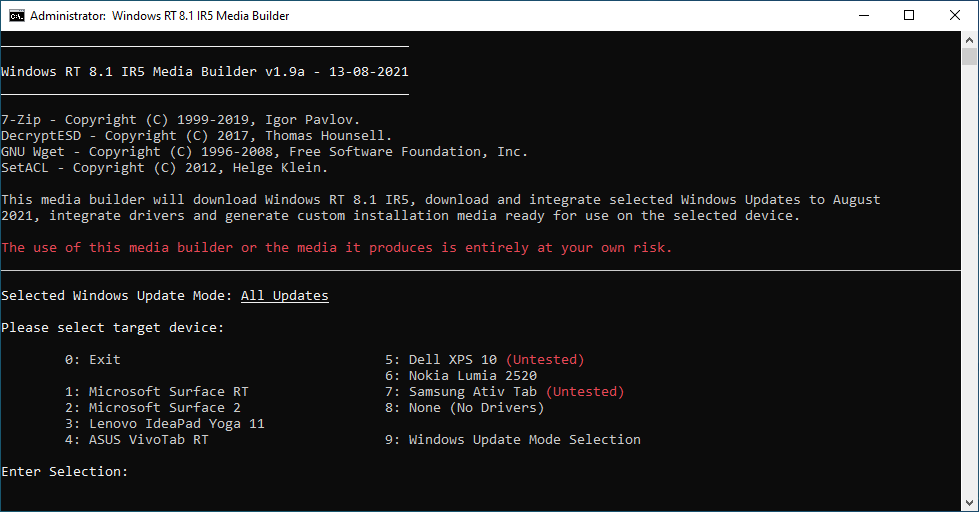979x512 pixels.
Task: Click "9: Windows Update Mode Selection" text
Action: click(512, 440)
